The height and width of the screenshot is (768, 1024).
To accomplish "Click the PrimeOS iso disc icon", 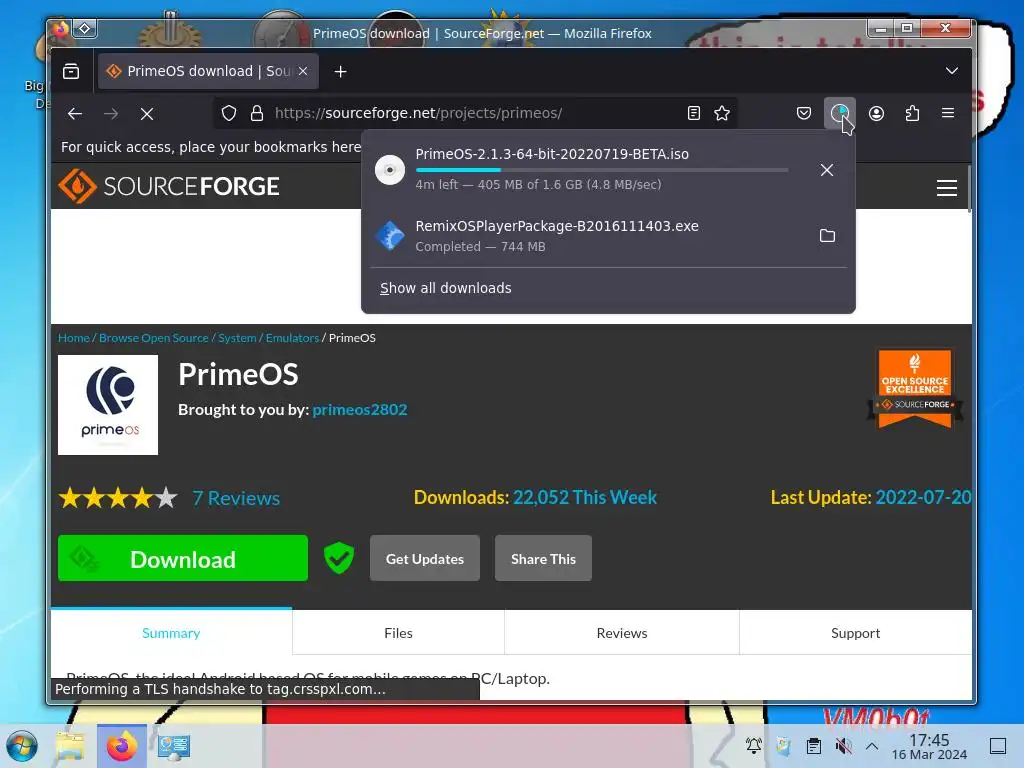I will (390, 170).
